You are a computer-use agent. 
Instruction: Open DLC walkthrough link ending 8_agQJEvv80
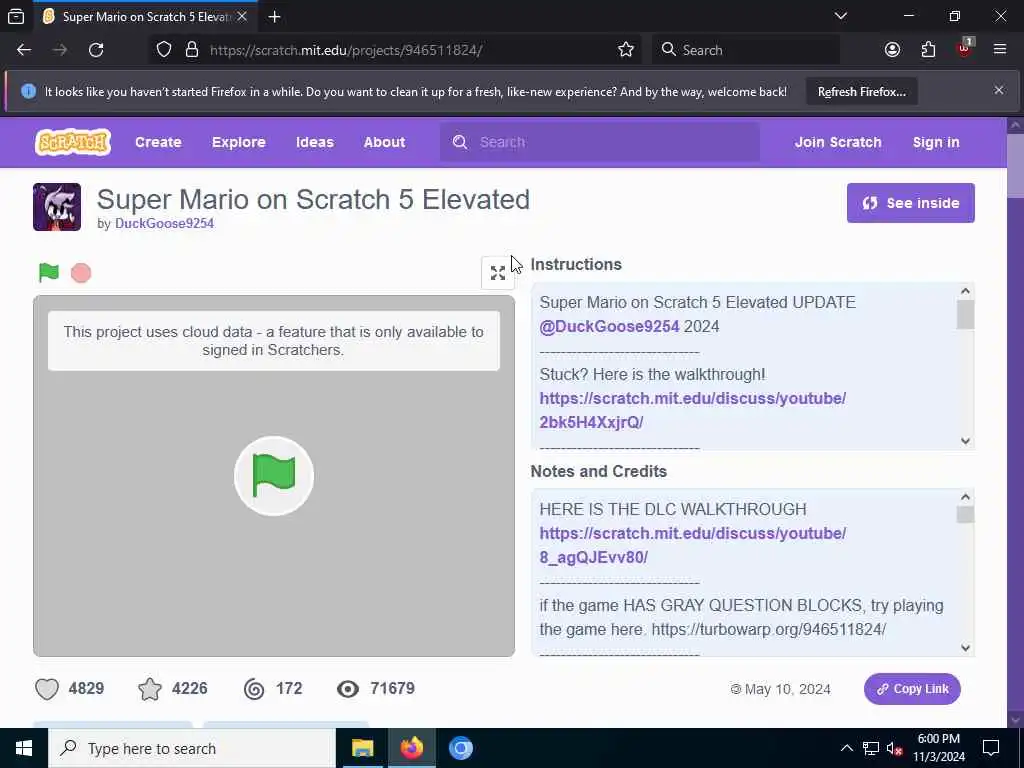click(692, 545)
